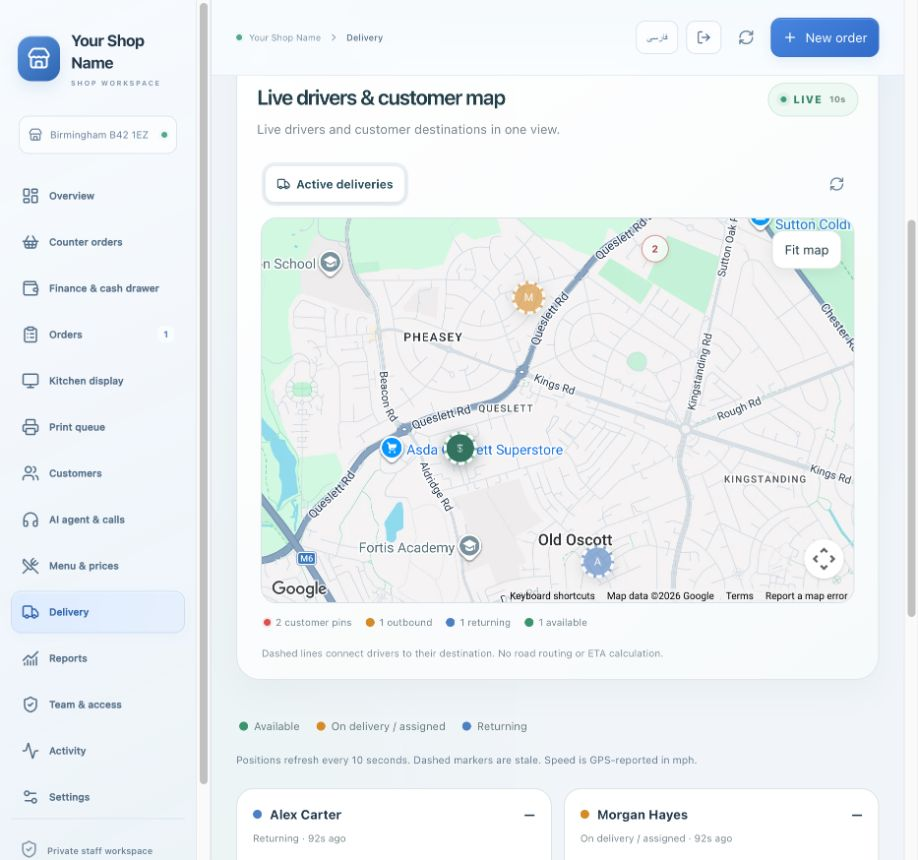Click the Settings sliders icon
Viewport: 918px width, 860px height.
click(x=30, y=797)
